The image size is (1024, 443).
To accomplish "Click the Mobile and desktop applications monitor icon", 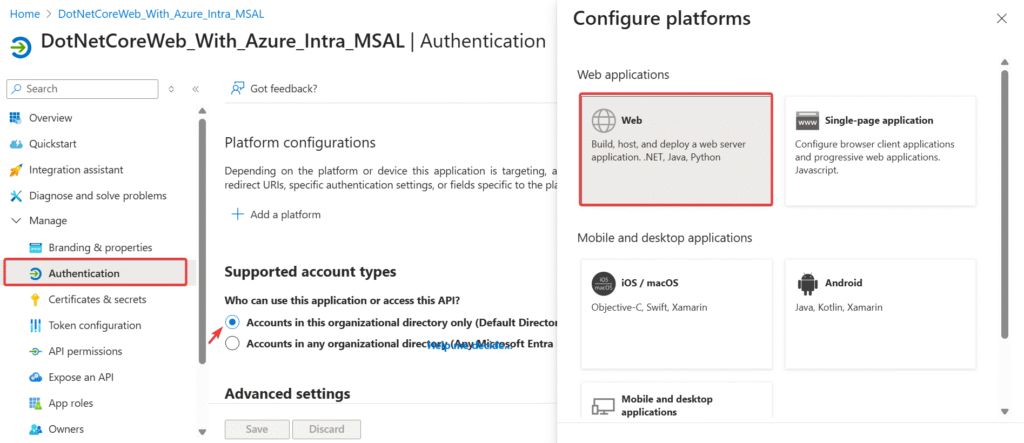I will tap(603, 406).
